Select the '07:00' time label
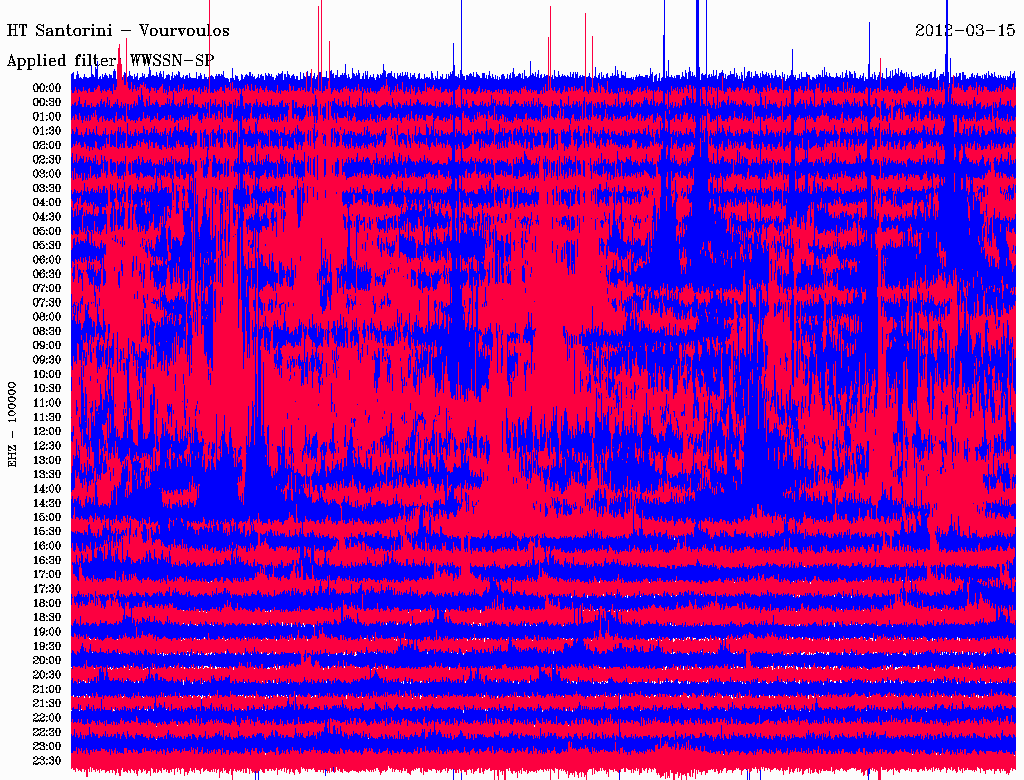Image resolution: width=1024 pixels, height=780 pixels. [47, 288]
